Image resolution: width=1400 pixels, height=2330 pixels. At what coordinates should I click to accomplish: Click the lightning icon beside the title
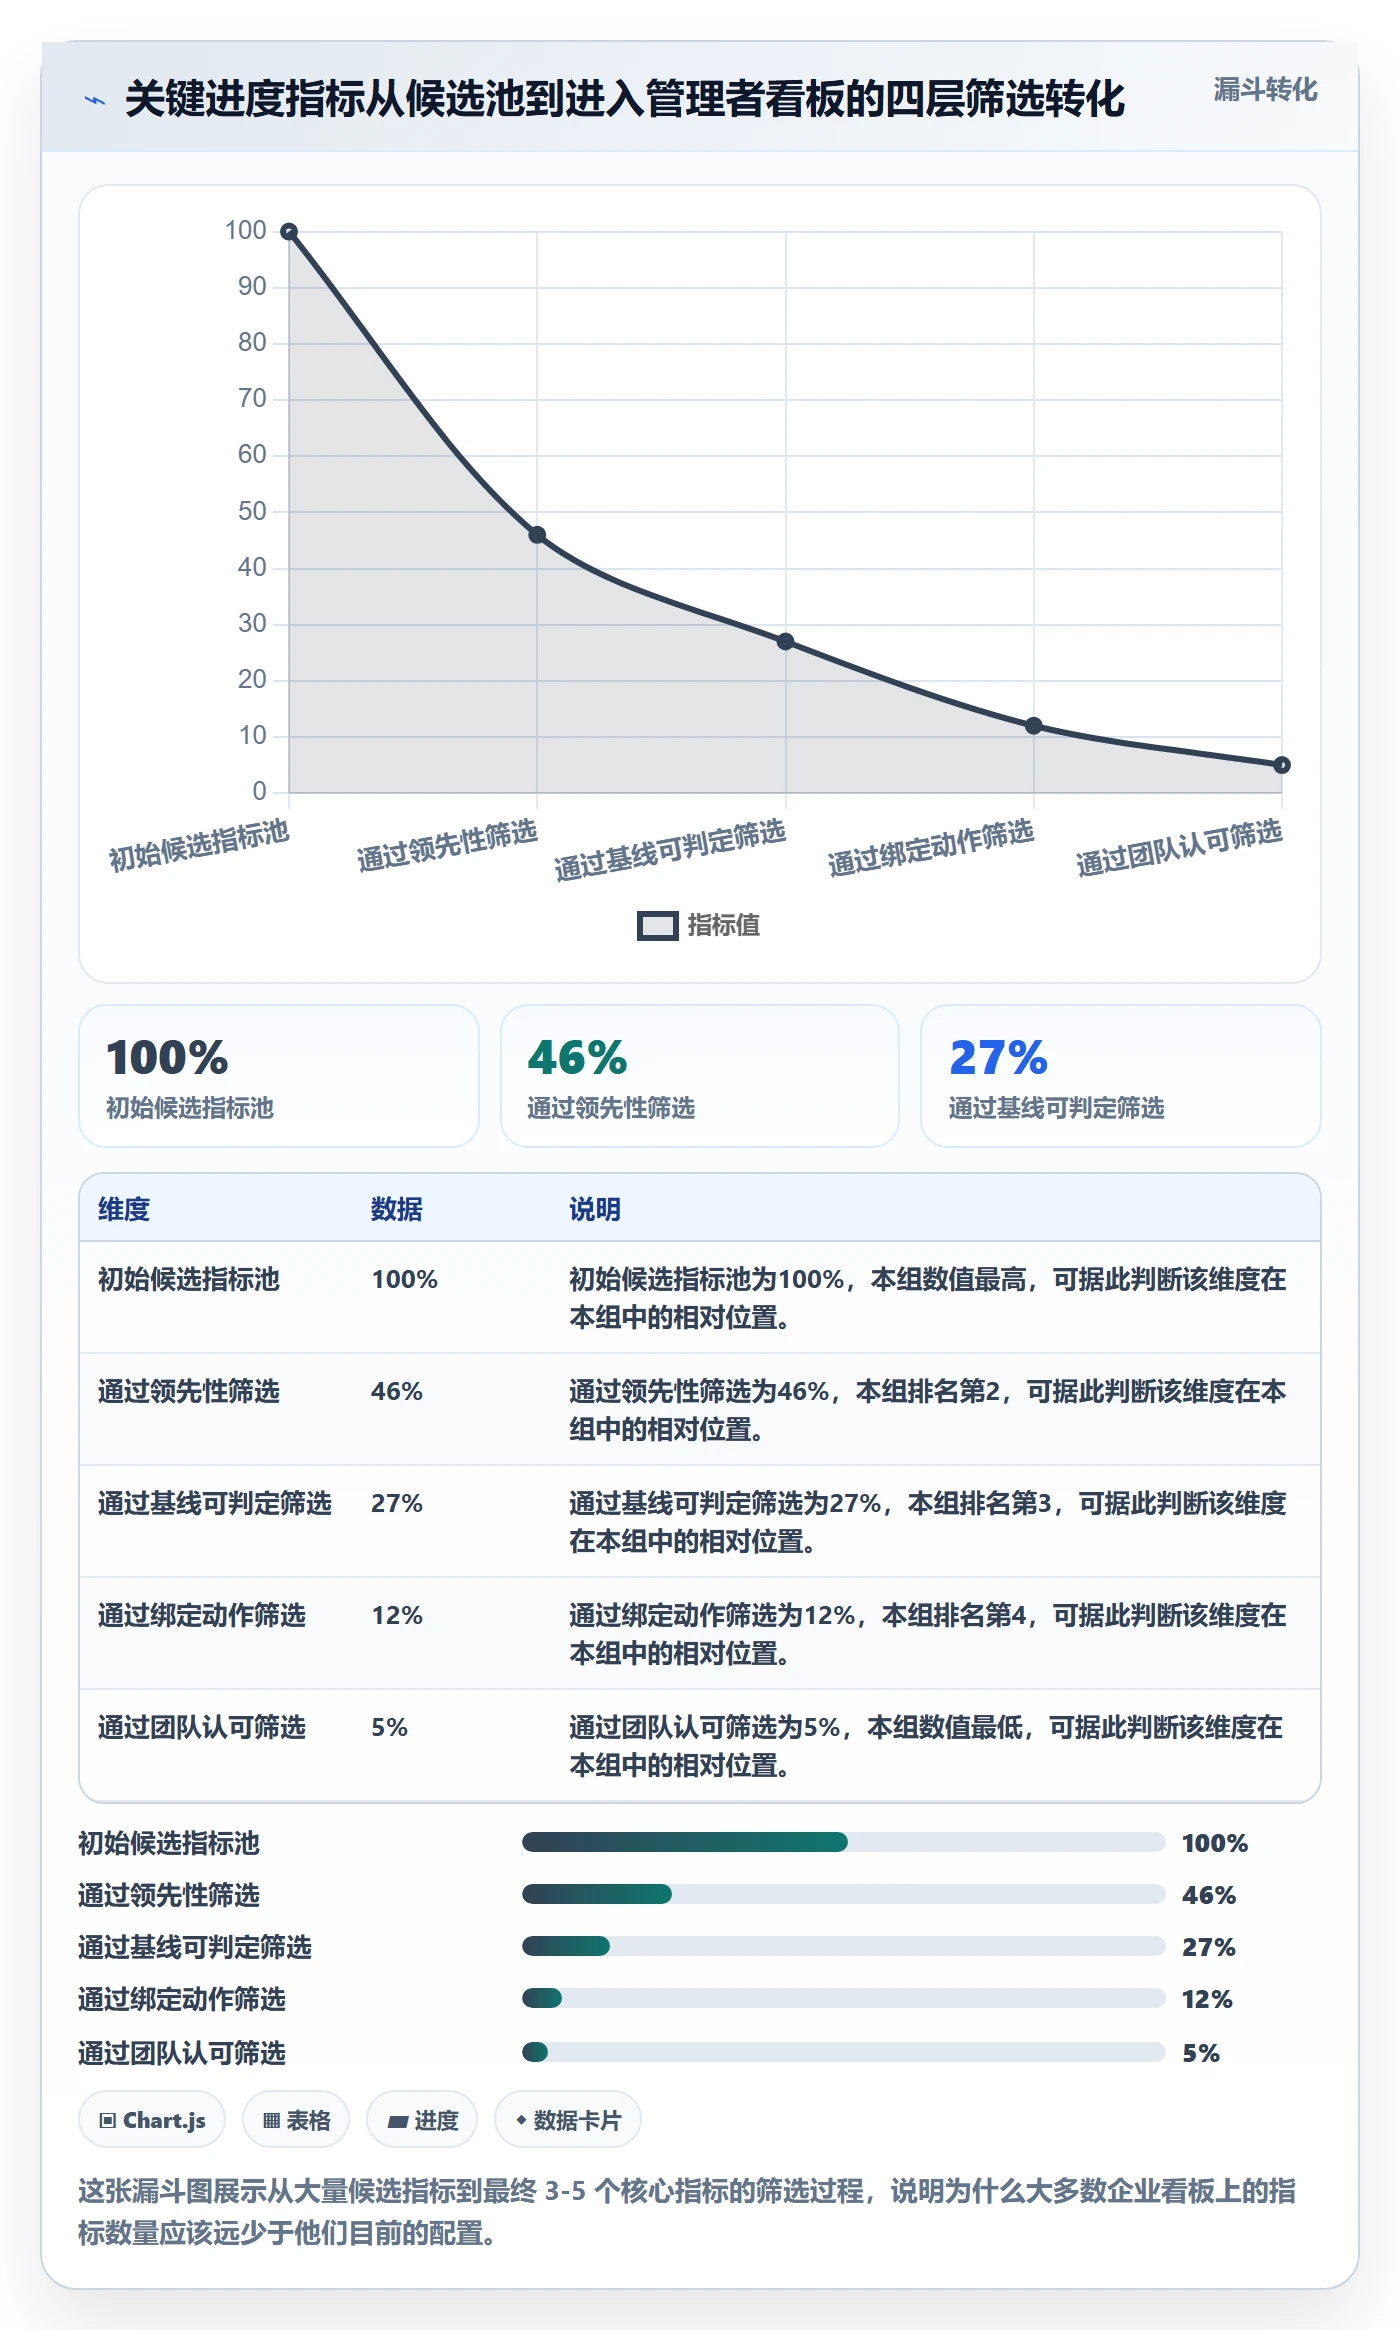click(x=95, y=100)
